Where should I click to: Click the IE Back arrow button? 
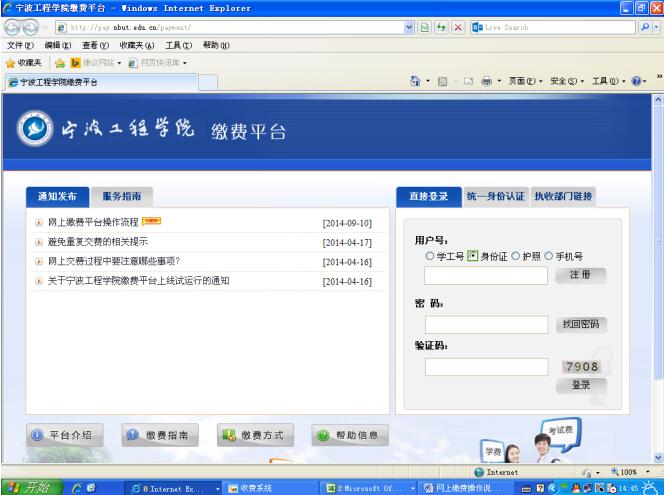click(x=12, y=27)
